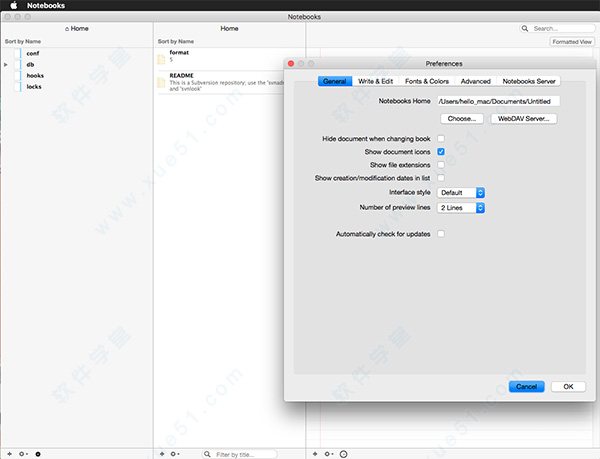600x459 pixels.
Task: Click Cancel in Preferences
Action: [527, 387]
